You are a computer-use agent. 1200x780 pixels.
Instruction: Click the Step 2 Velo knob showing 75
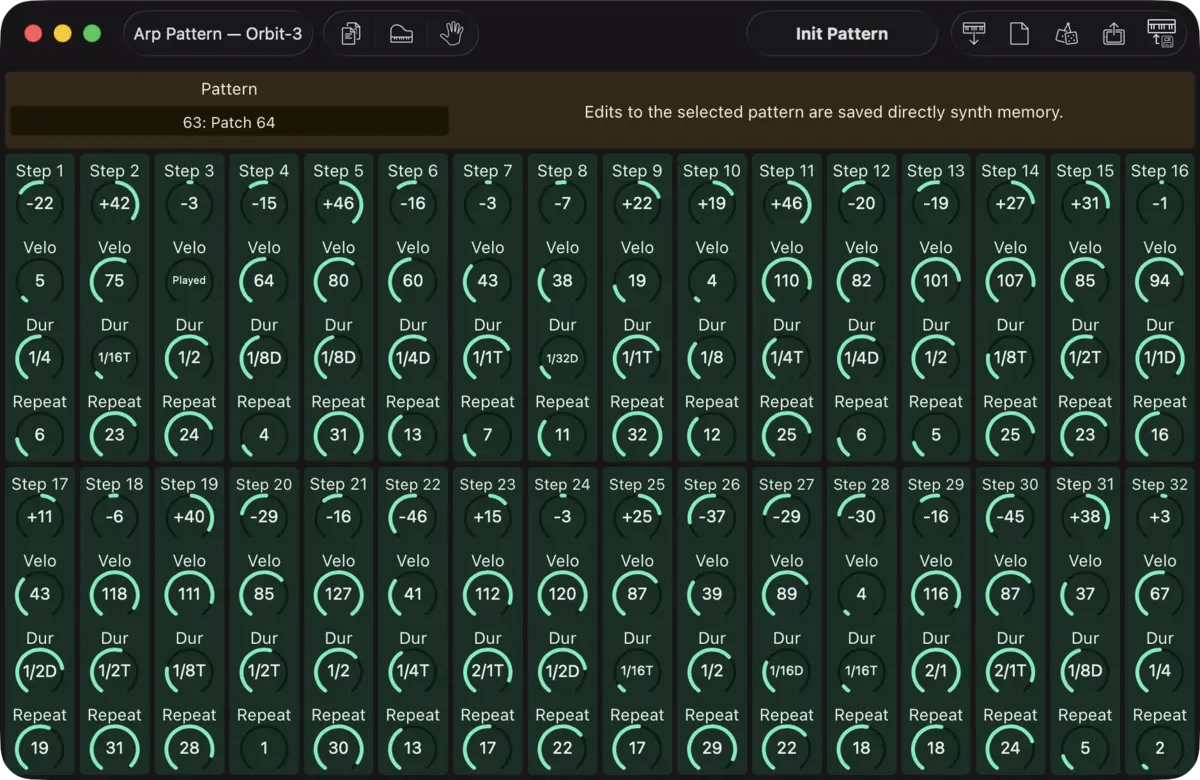[x=115, y=280]
